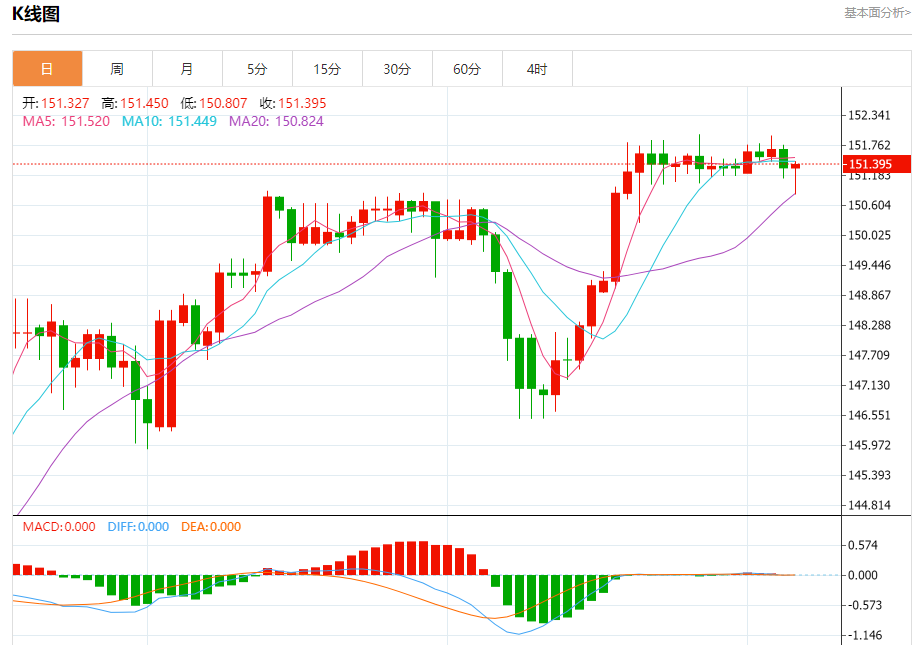Click the MA5: 151.520 indicator label
The width and height of the screenshot is (917, 645).
pos(66,122)
